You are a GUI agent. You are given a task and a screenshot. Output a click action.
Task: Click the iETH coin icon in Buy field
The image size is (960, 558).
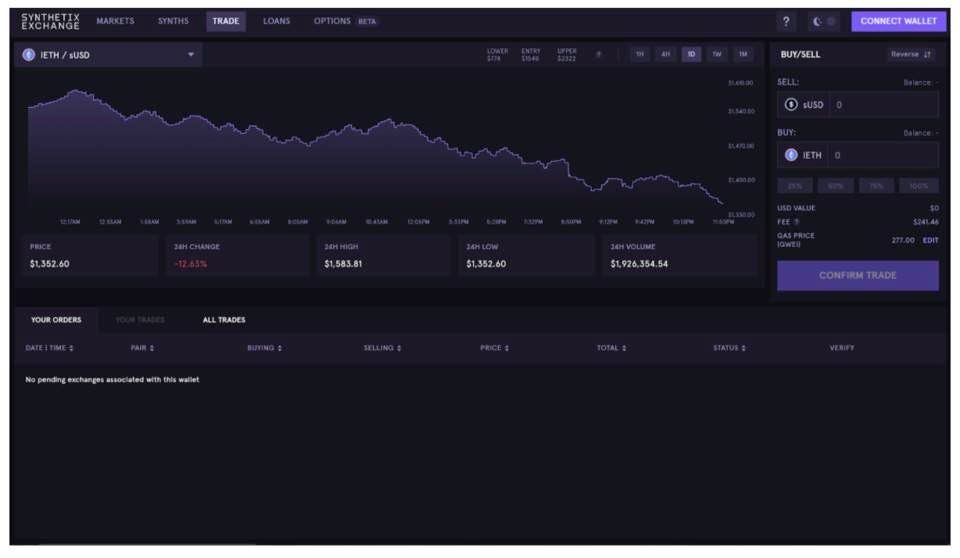coord(791,155)
